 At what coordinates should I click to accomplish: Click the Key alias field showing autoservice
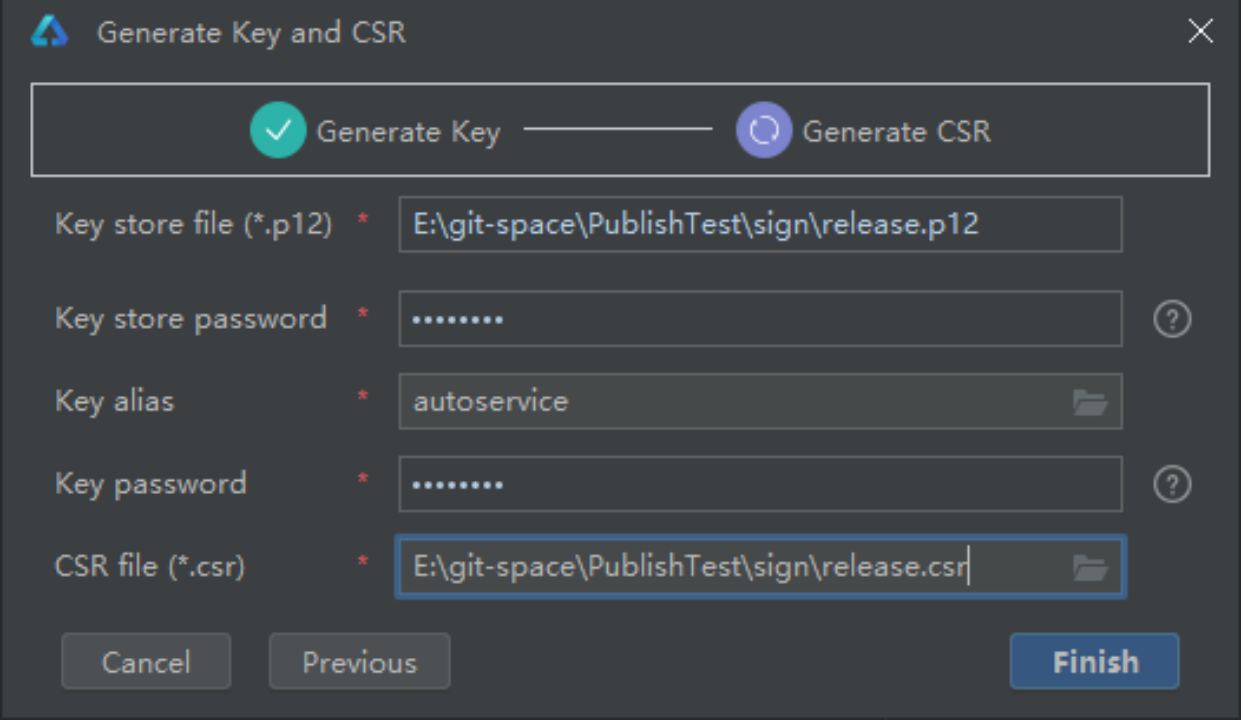(730, 402)
